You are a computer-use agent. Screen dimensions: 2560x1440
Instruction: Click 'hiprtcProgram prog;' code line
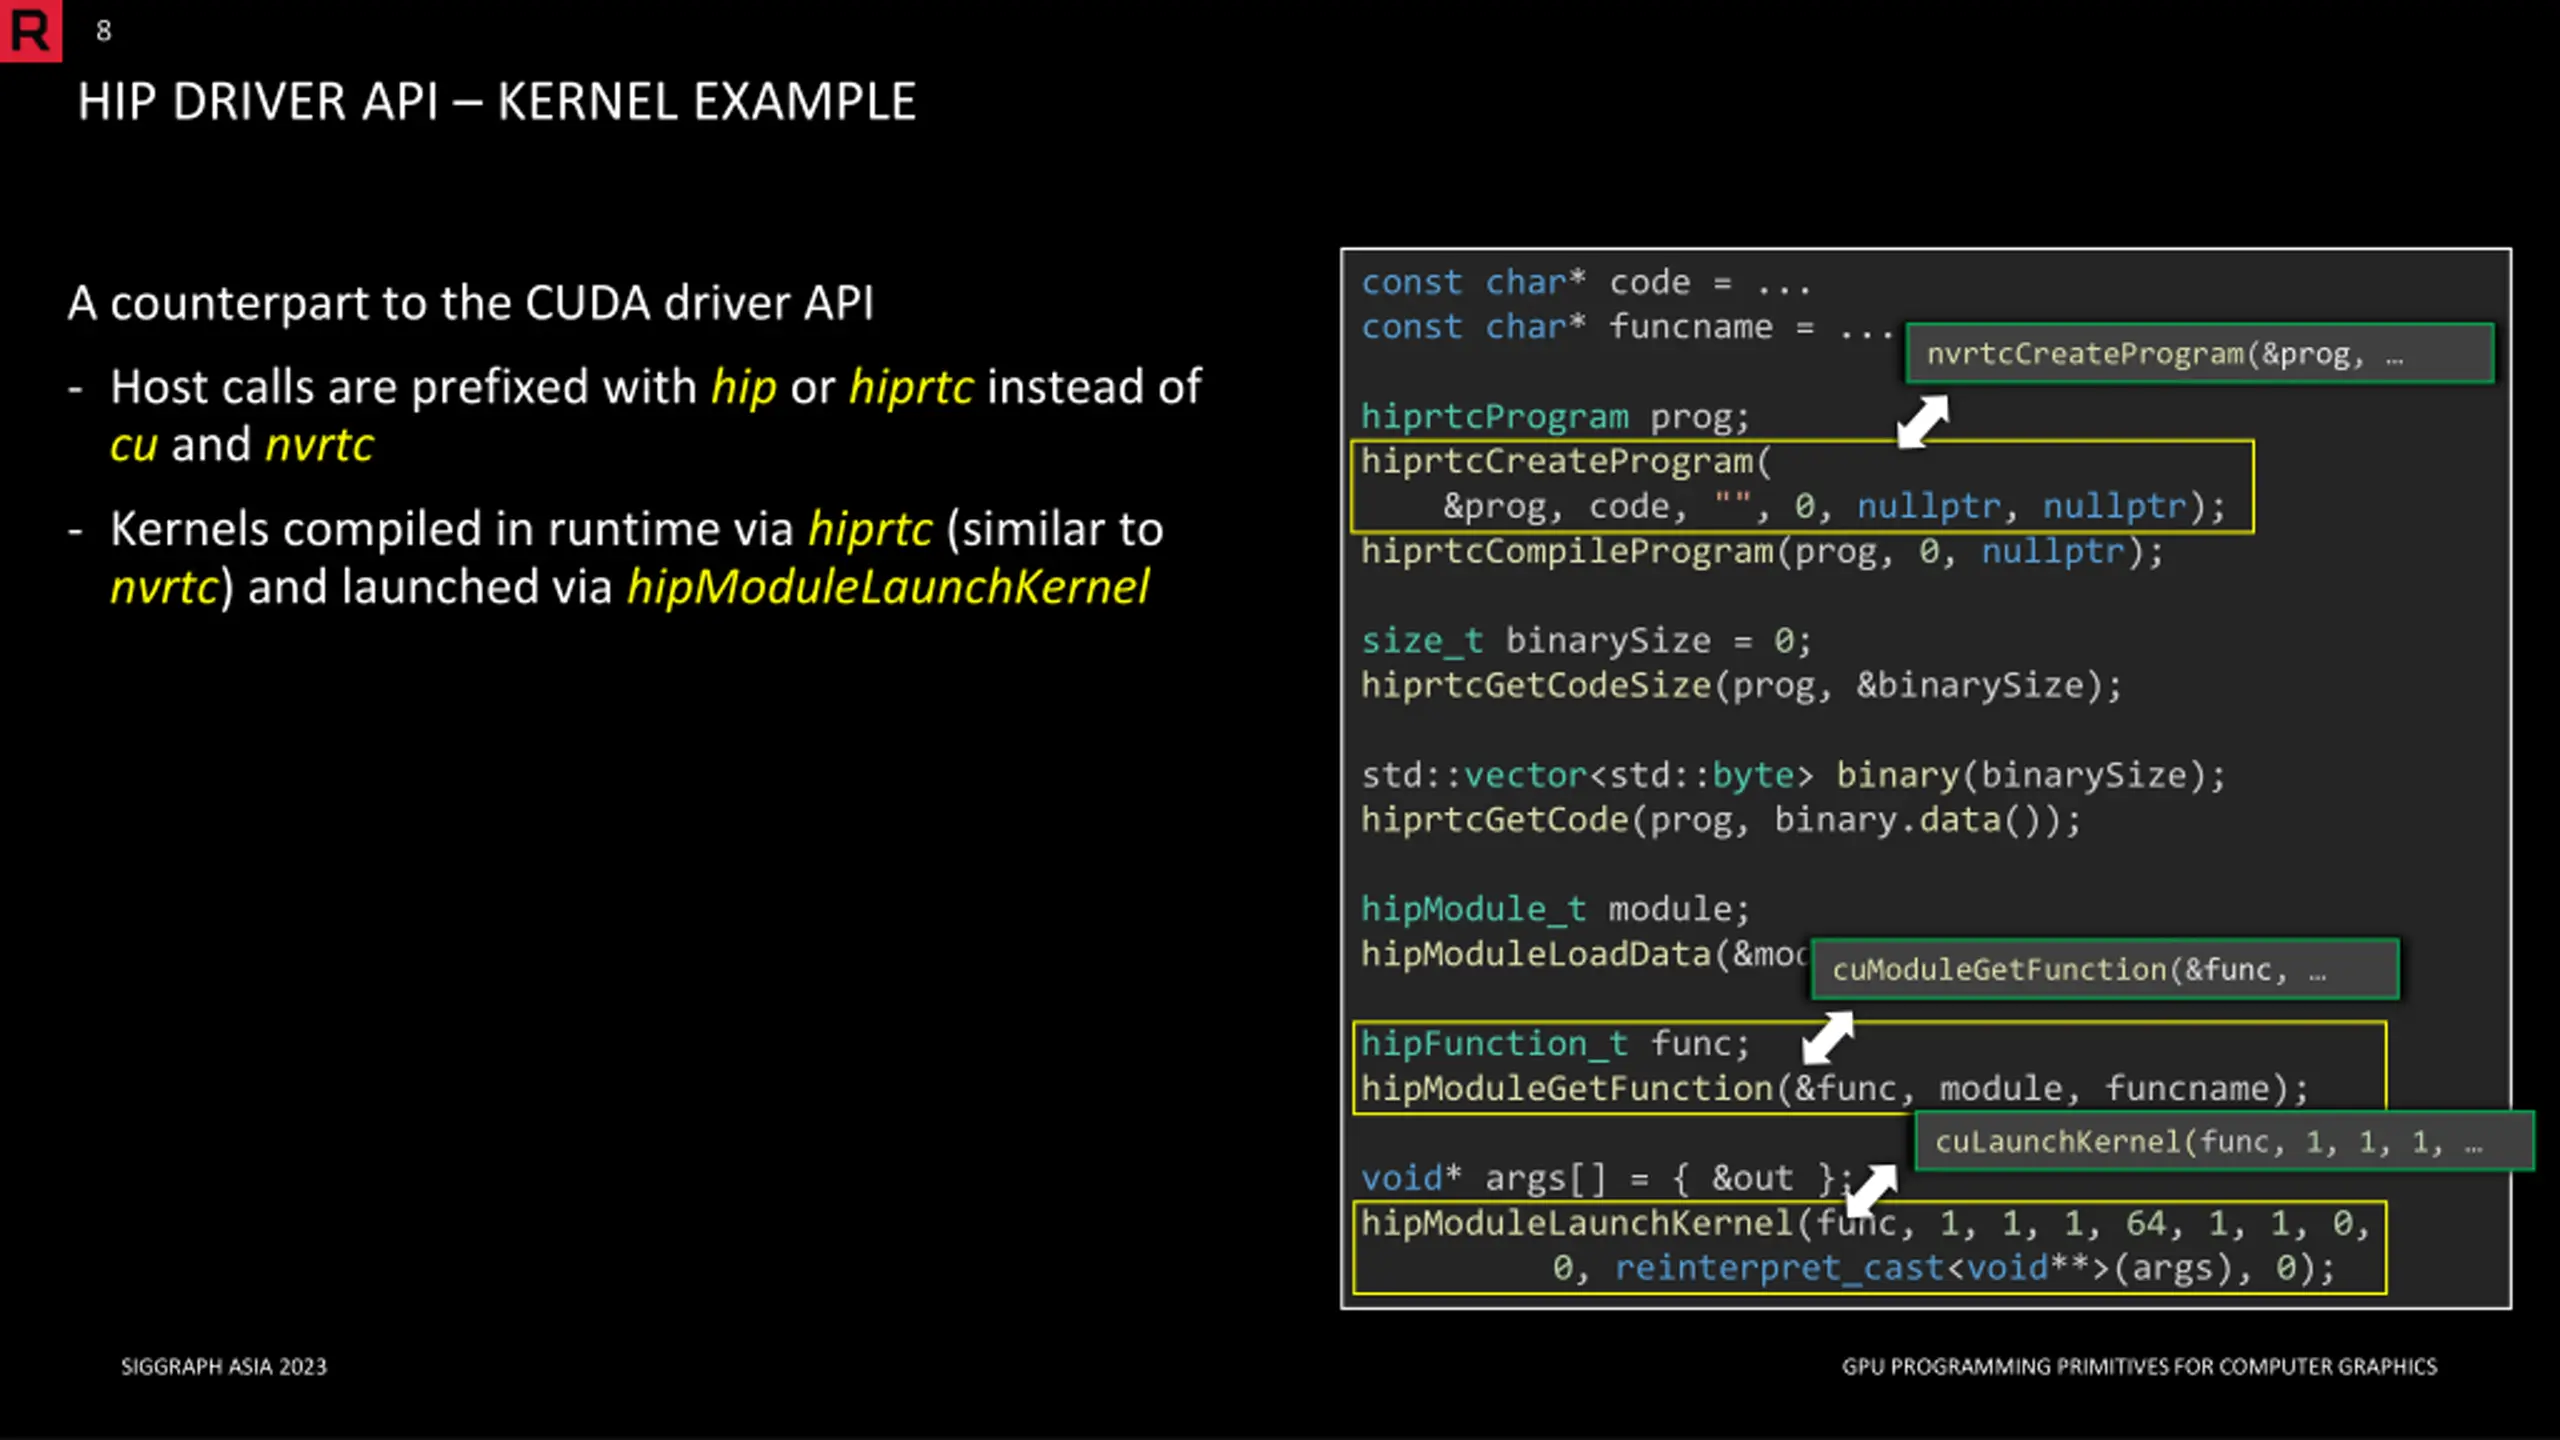[1555, 417]
